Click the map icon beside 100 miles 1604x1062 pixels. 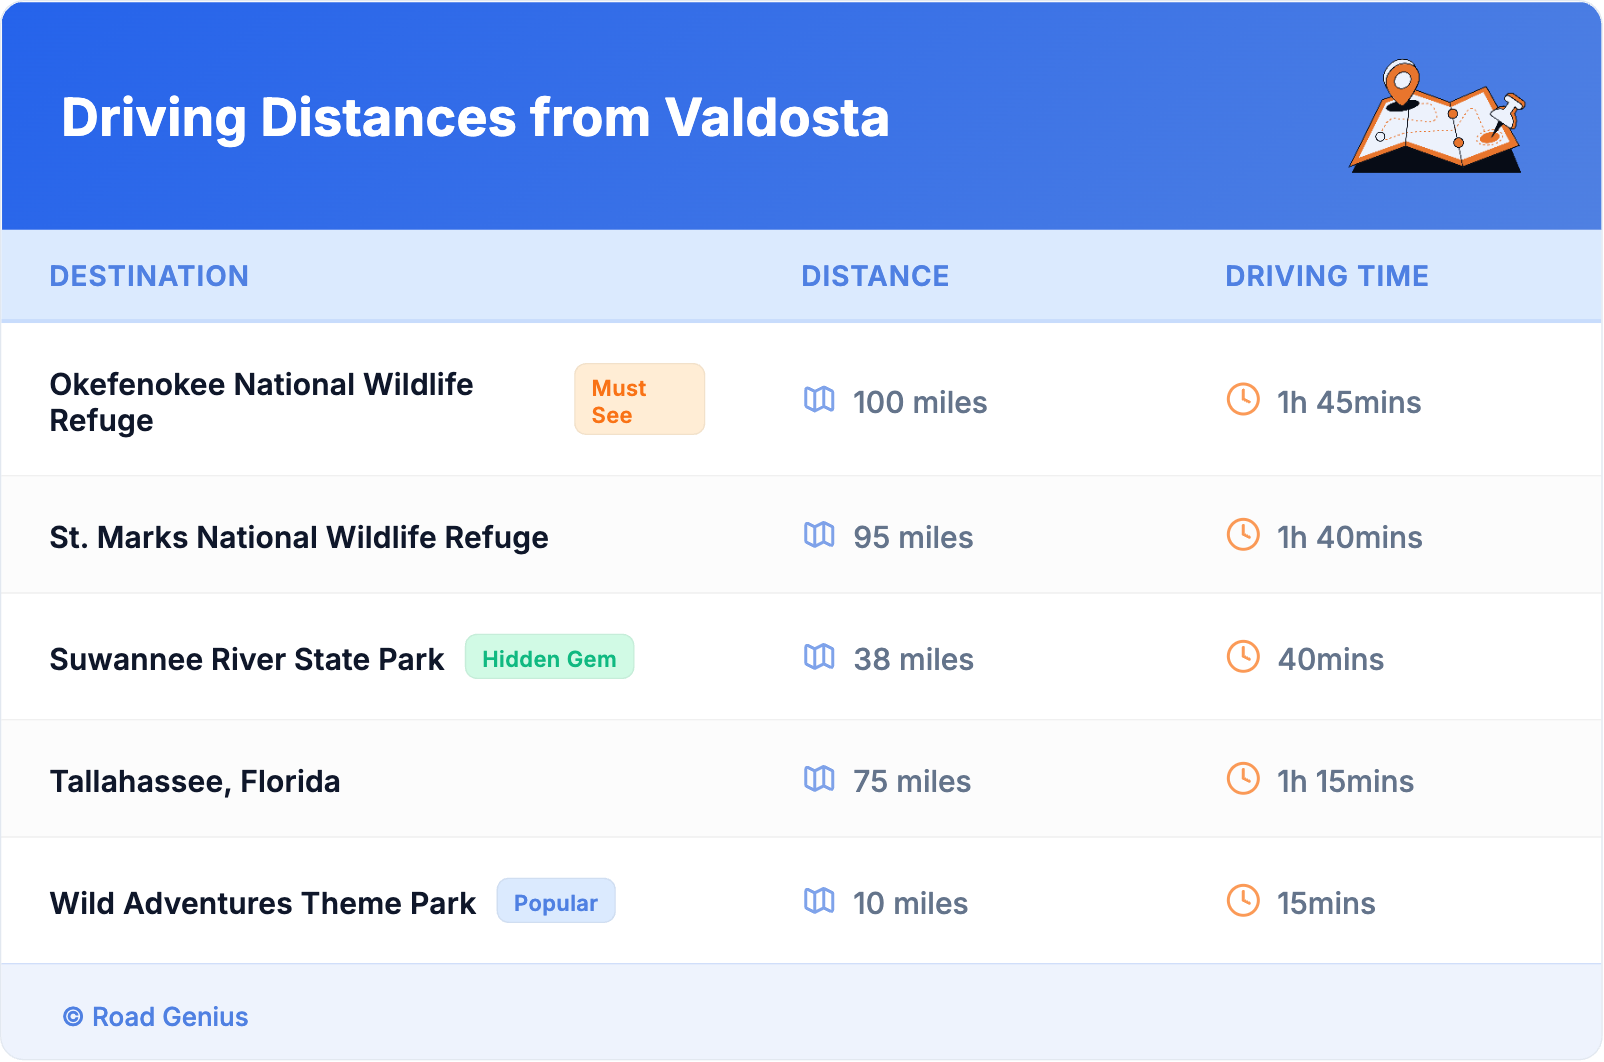pos(819,400)
